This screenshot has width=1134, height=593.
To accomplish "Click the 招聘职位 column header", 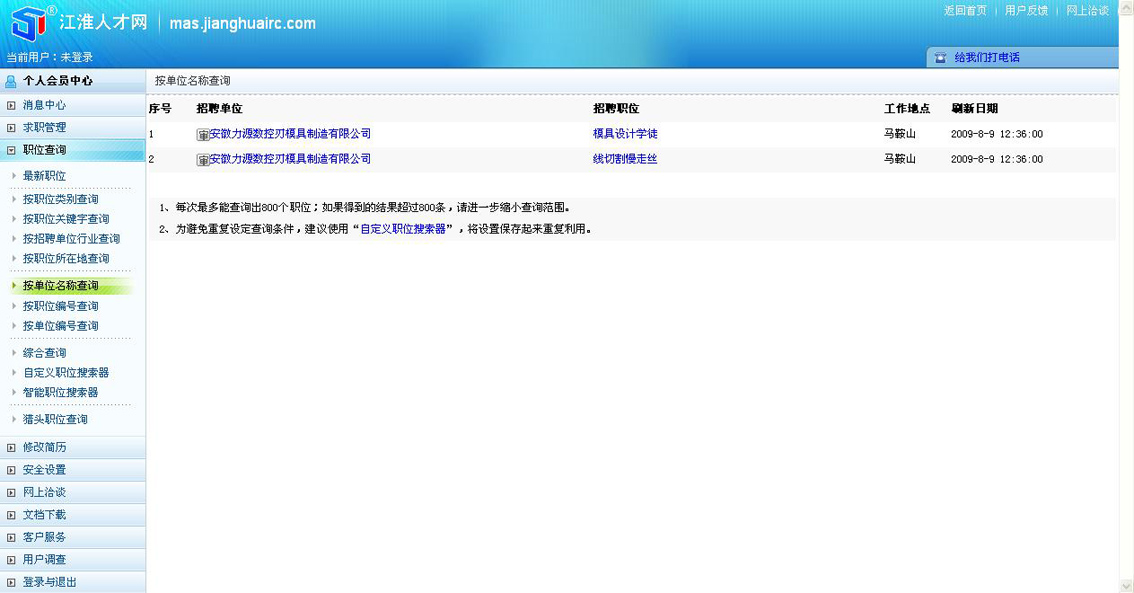I will [616, 108].
